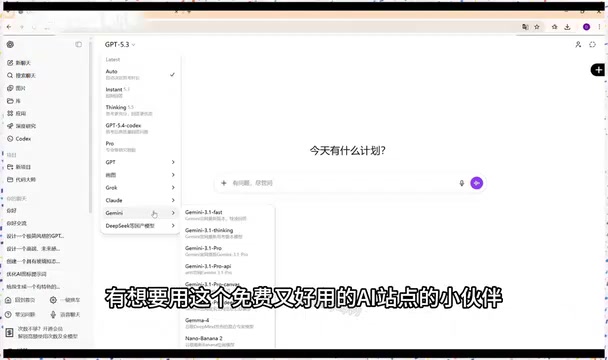This screenshot has width=608, height=360.
Task: Click the user profile icon at top right
Action: pos(578,45)
